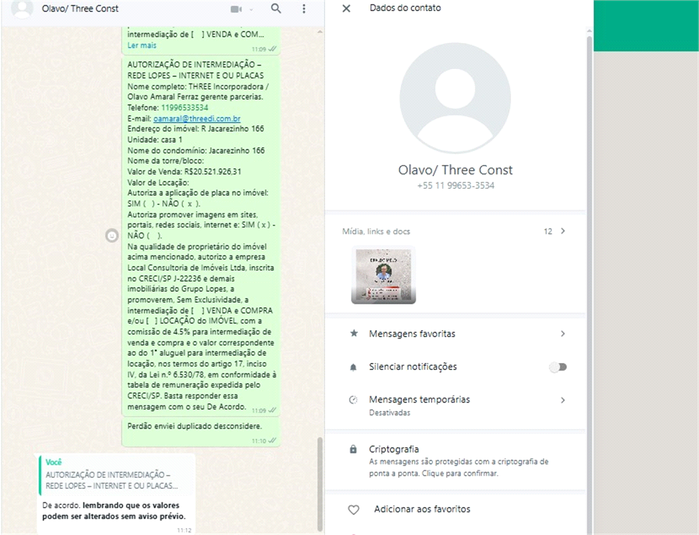Viewport: 699px width, 535px height.
Task: Click the Olavo/ Three Const chat title
Action: 80,8
